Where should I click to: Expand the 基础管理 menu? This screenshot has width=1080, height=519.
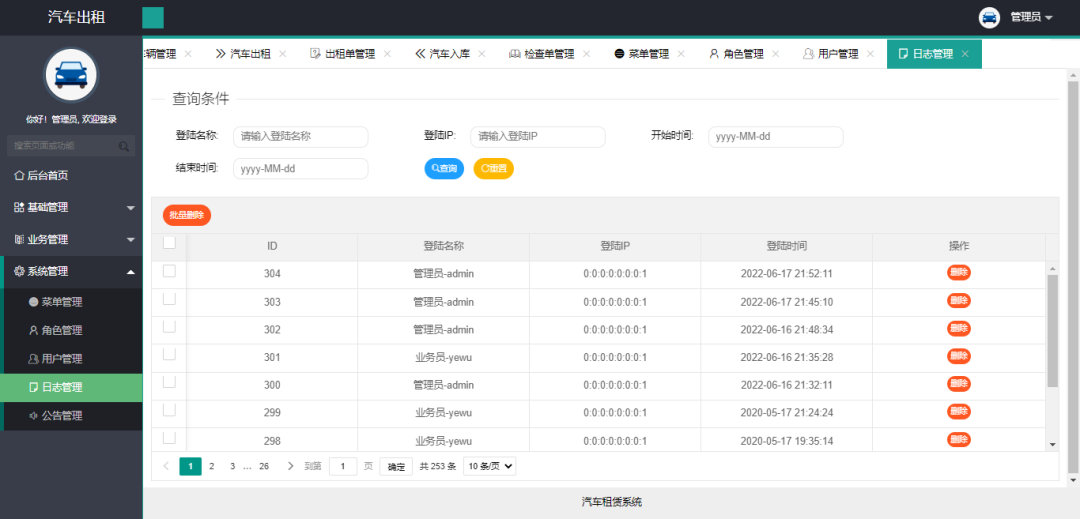(x=71, y=207)
